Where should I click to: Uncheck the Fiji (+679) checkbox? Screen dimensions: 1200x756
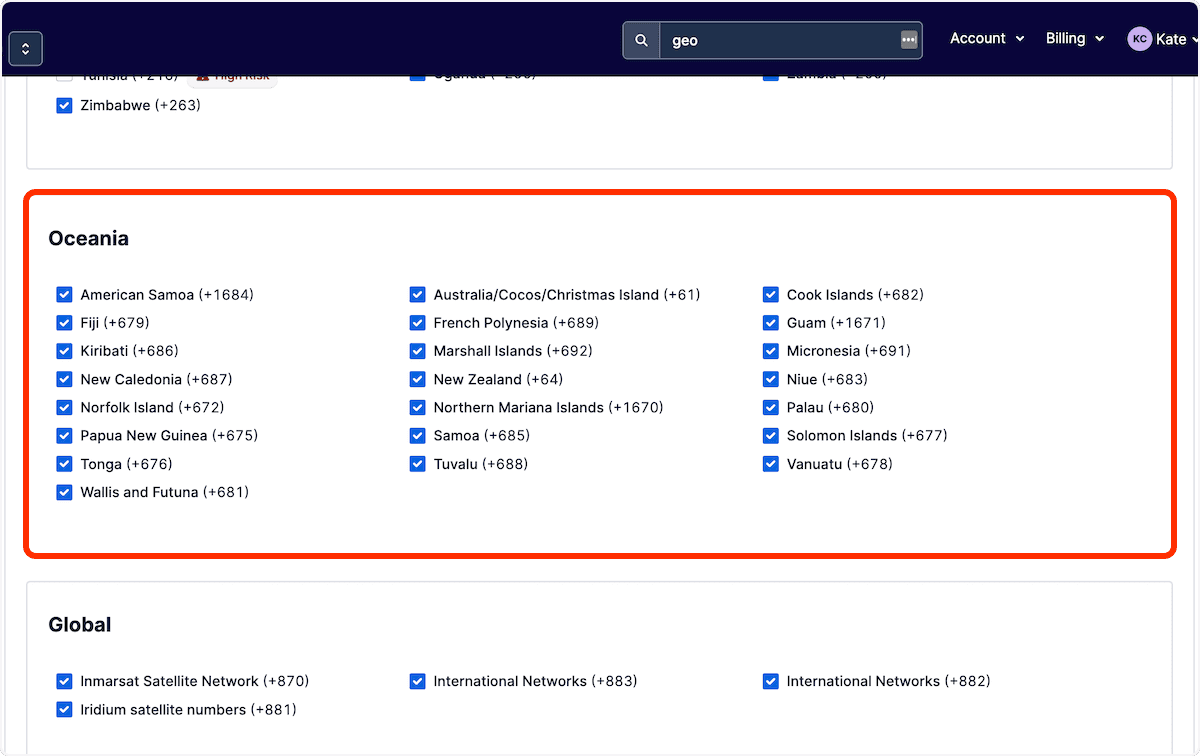tap(65, 323)
